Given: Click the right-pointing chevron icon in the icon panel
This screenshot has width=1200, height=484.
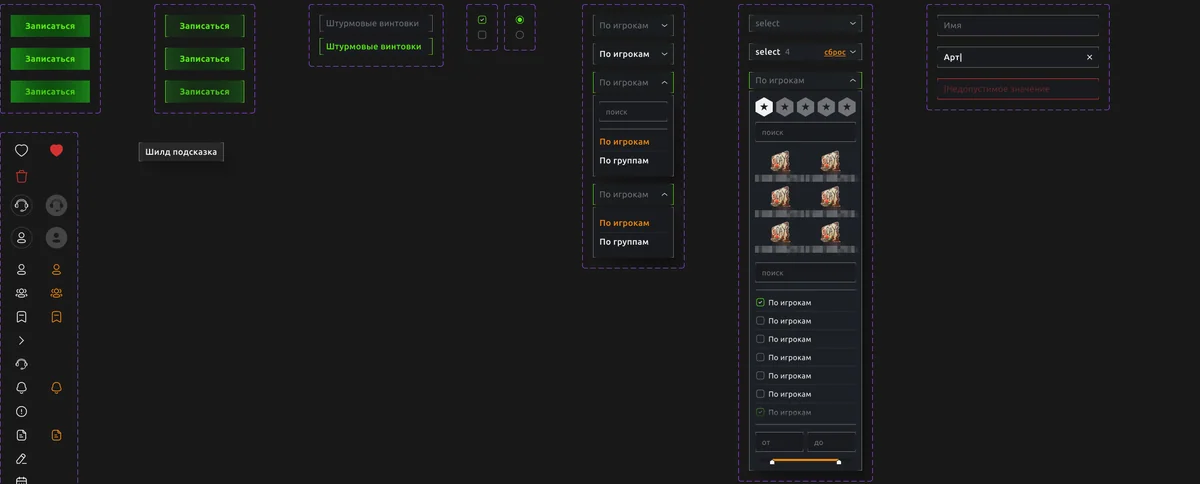Looking at the screenshot, I should [x=22, y=341].
